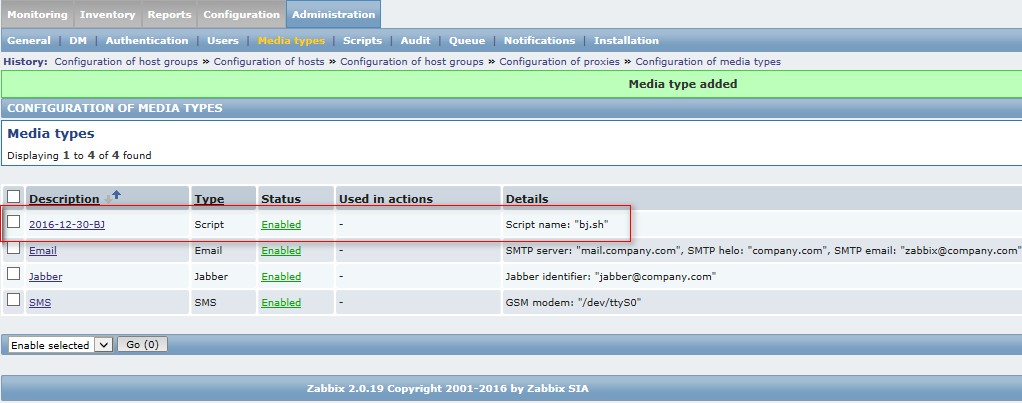Check the box for SMS row
Viewport: 1022px width, 403px height.
13,299
